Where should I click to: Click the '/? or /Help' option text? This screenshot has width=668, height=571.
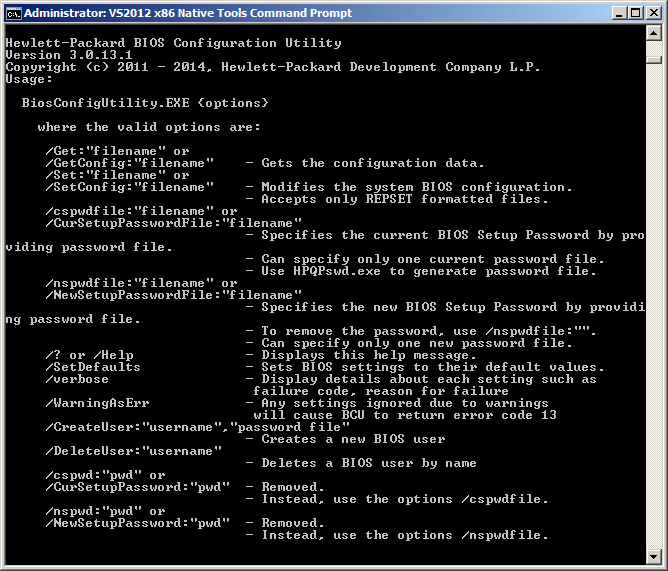click(x=89, y=355)
